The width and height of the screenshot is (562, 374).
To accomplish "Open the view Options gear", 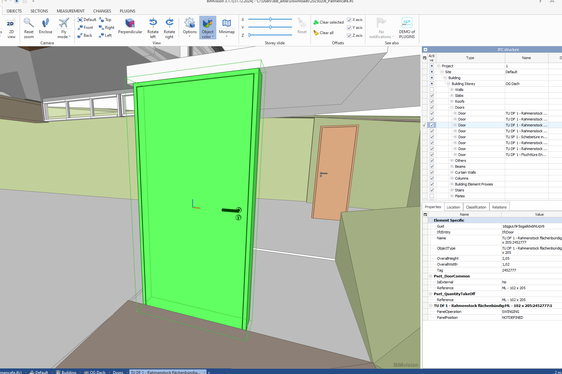I will coord(190,27).
